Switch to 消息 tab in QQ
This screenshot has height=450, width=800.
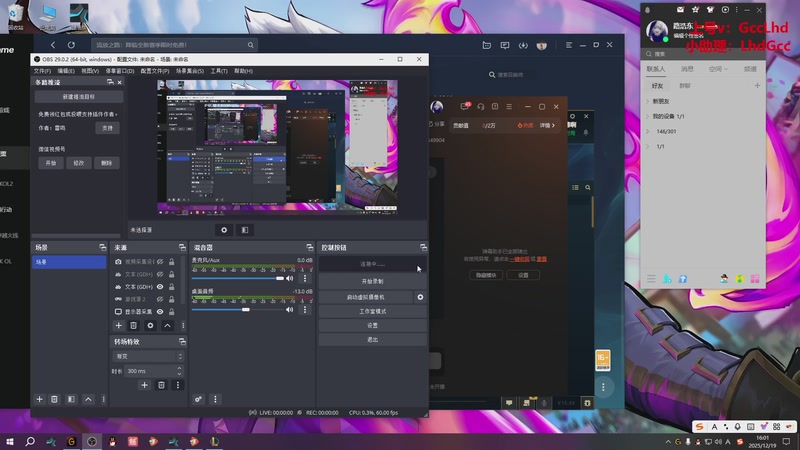pyautogui.click(x=687, y=69)
